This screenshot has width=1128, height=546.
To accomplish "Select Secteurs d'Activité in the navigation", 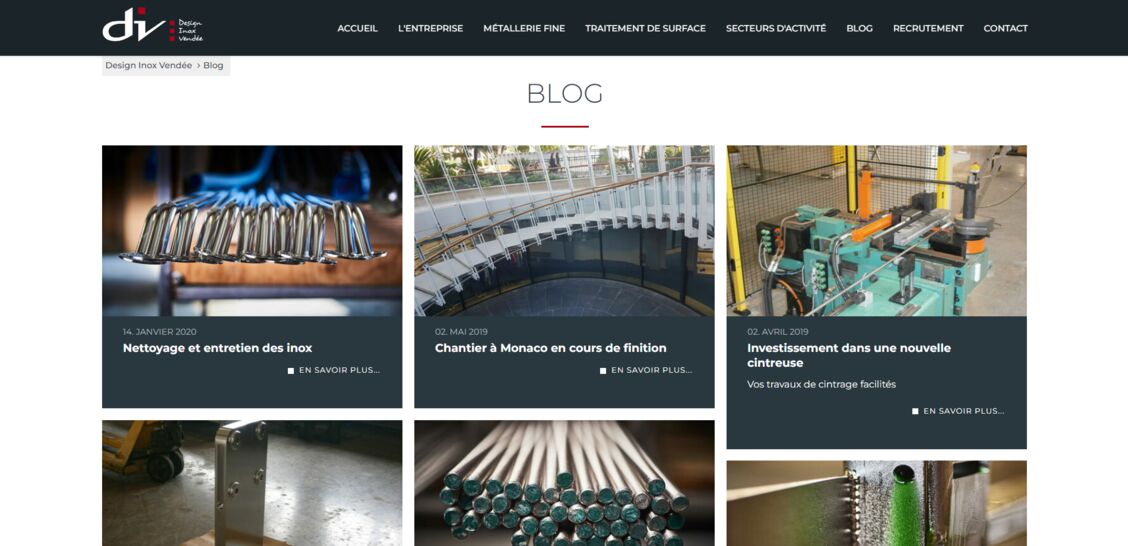I will coord(776,29).
